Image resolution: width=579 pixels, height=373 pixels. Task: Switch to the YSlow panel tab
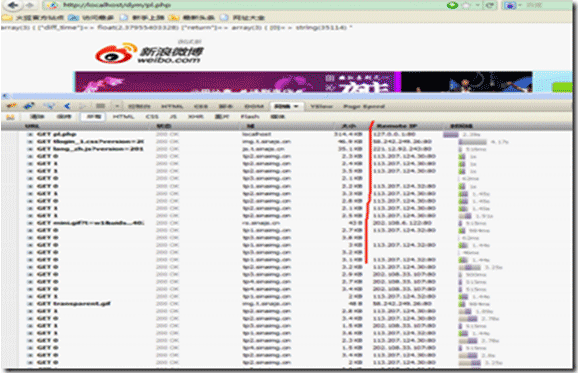coord(321,106)
